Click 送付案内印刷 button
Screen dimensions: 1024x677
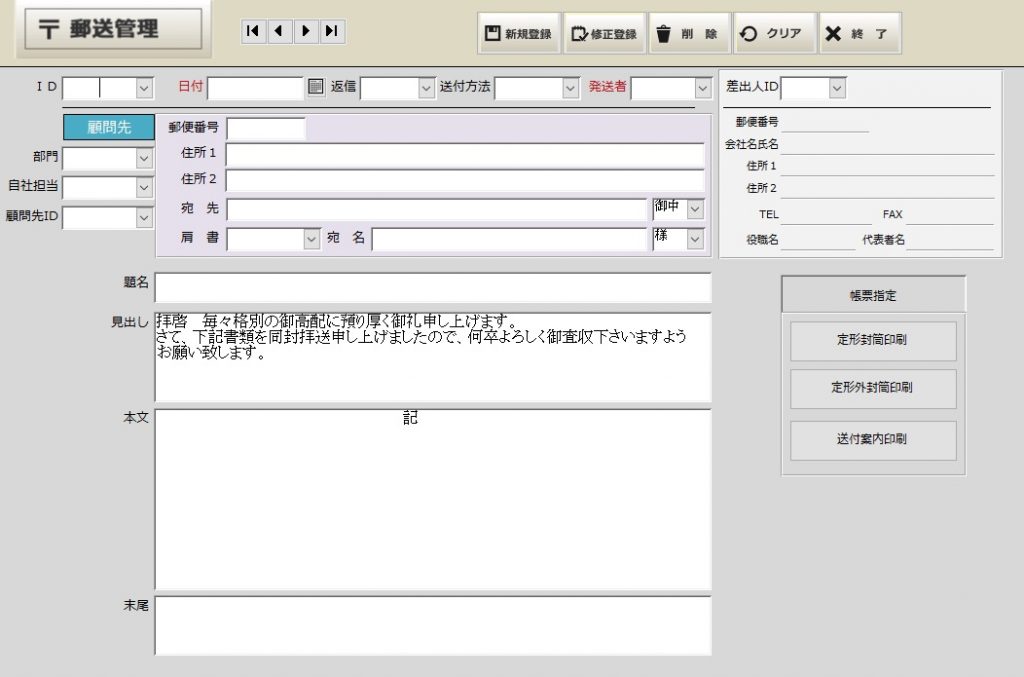(x=872, y=439)
